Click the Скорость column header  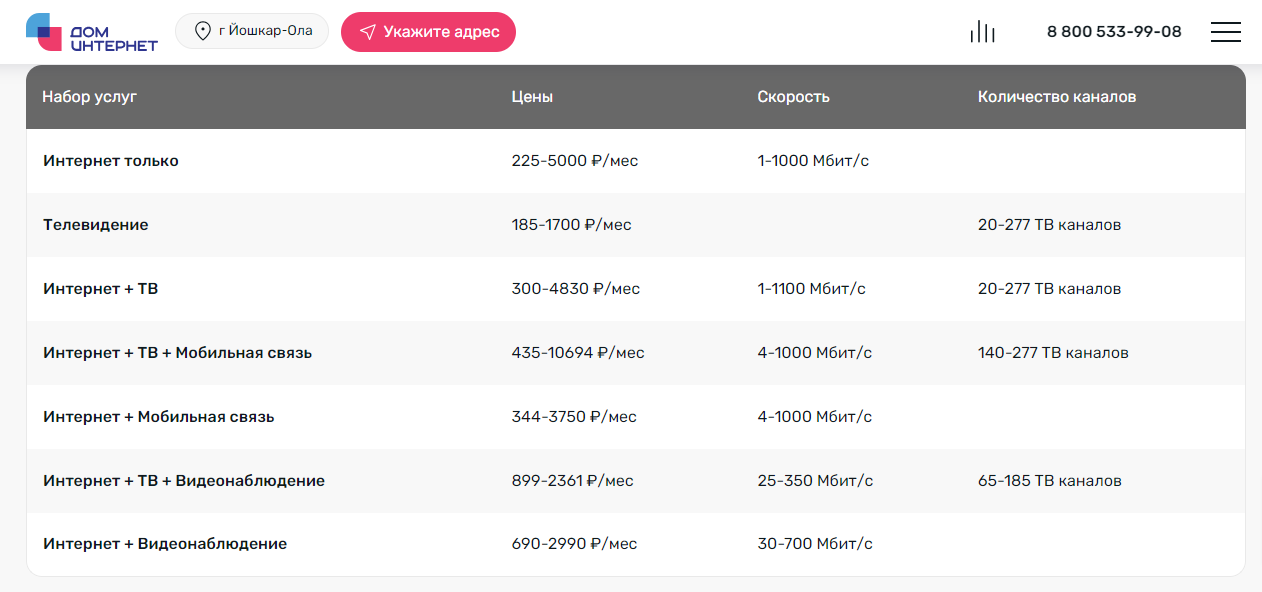point(793,97)
